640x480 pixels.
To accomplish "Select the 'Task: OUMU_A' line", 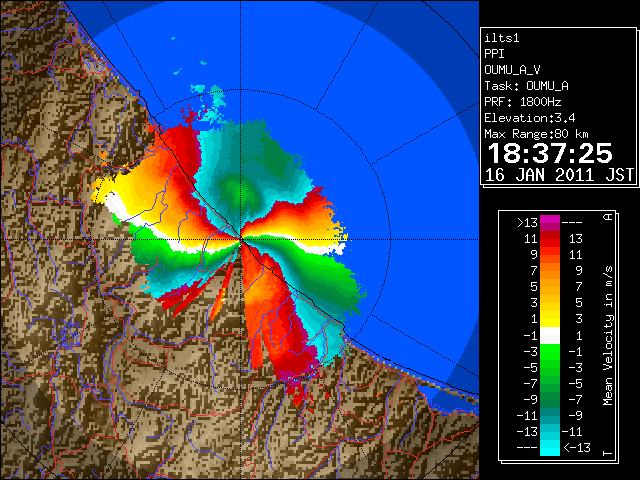I will 526,86.
